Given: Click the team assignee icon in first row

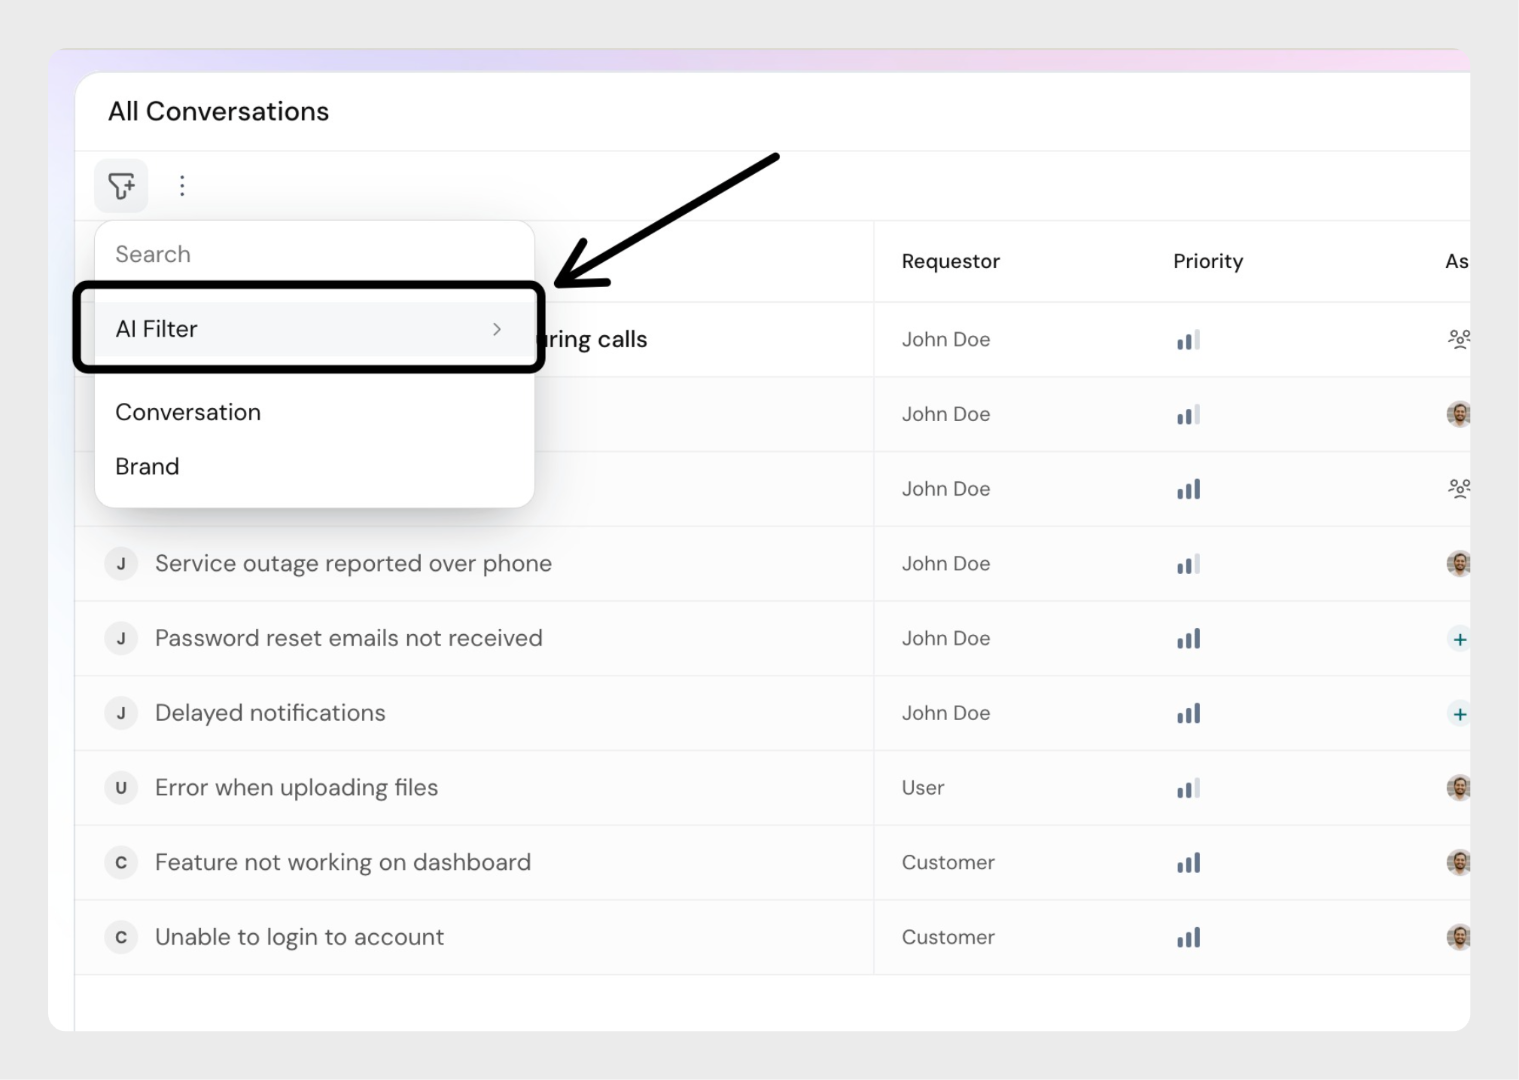Looking at the screenshot, I should pos(1458,340).
